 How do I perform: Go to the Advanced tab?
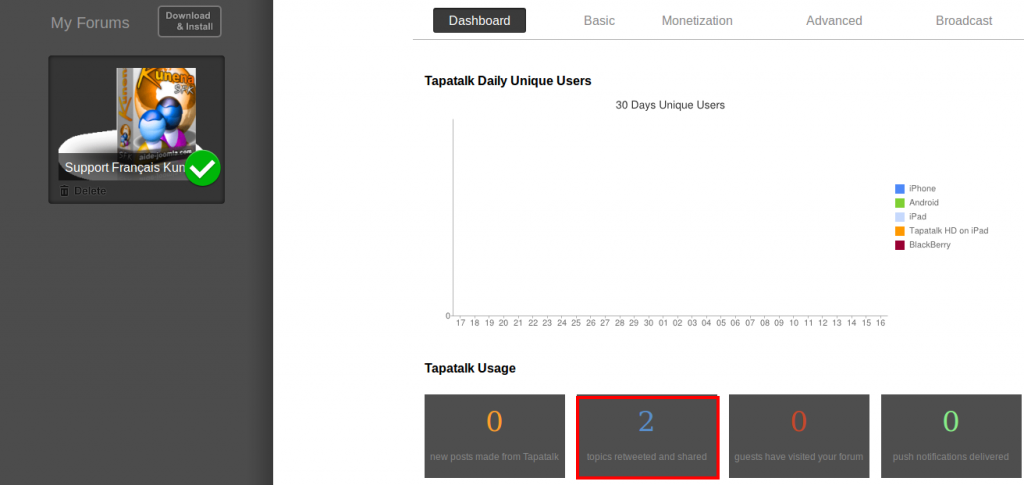(x=834, y=20)
